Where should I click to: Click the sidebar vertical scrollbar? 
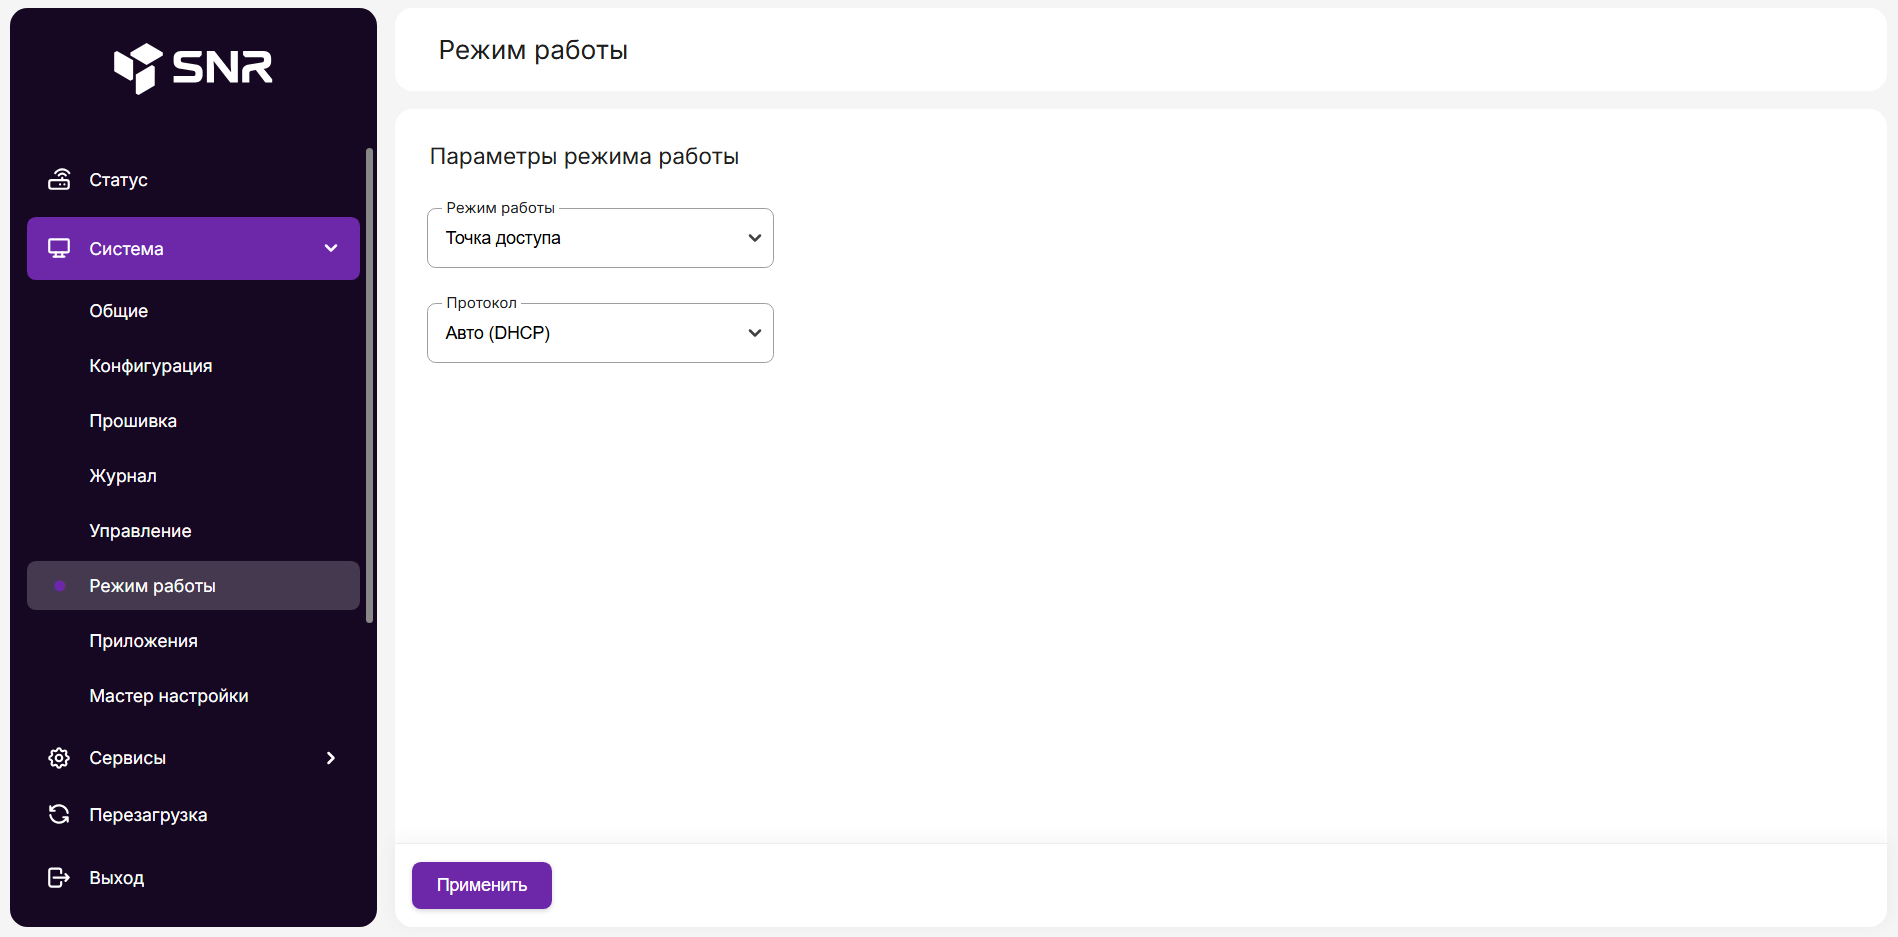tap(369, 385)
